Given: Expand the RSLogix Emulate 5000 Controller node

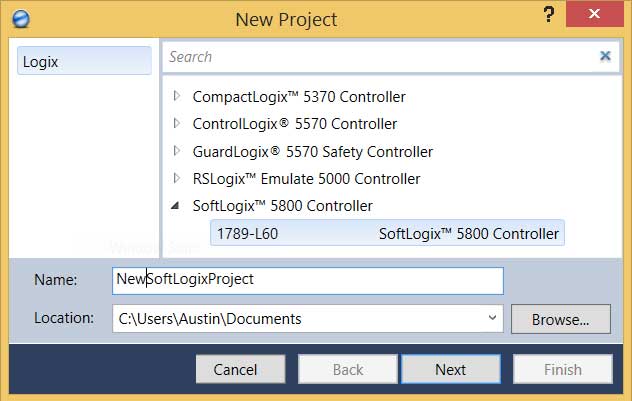Looking at the screenshot, I should pyautogui.click(x=177, y=178).
